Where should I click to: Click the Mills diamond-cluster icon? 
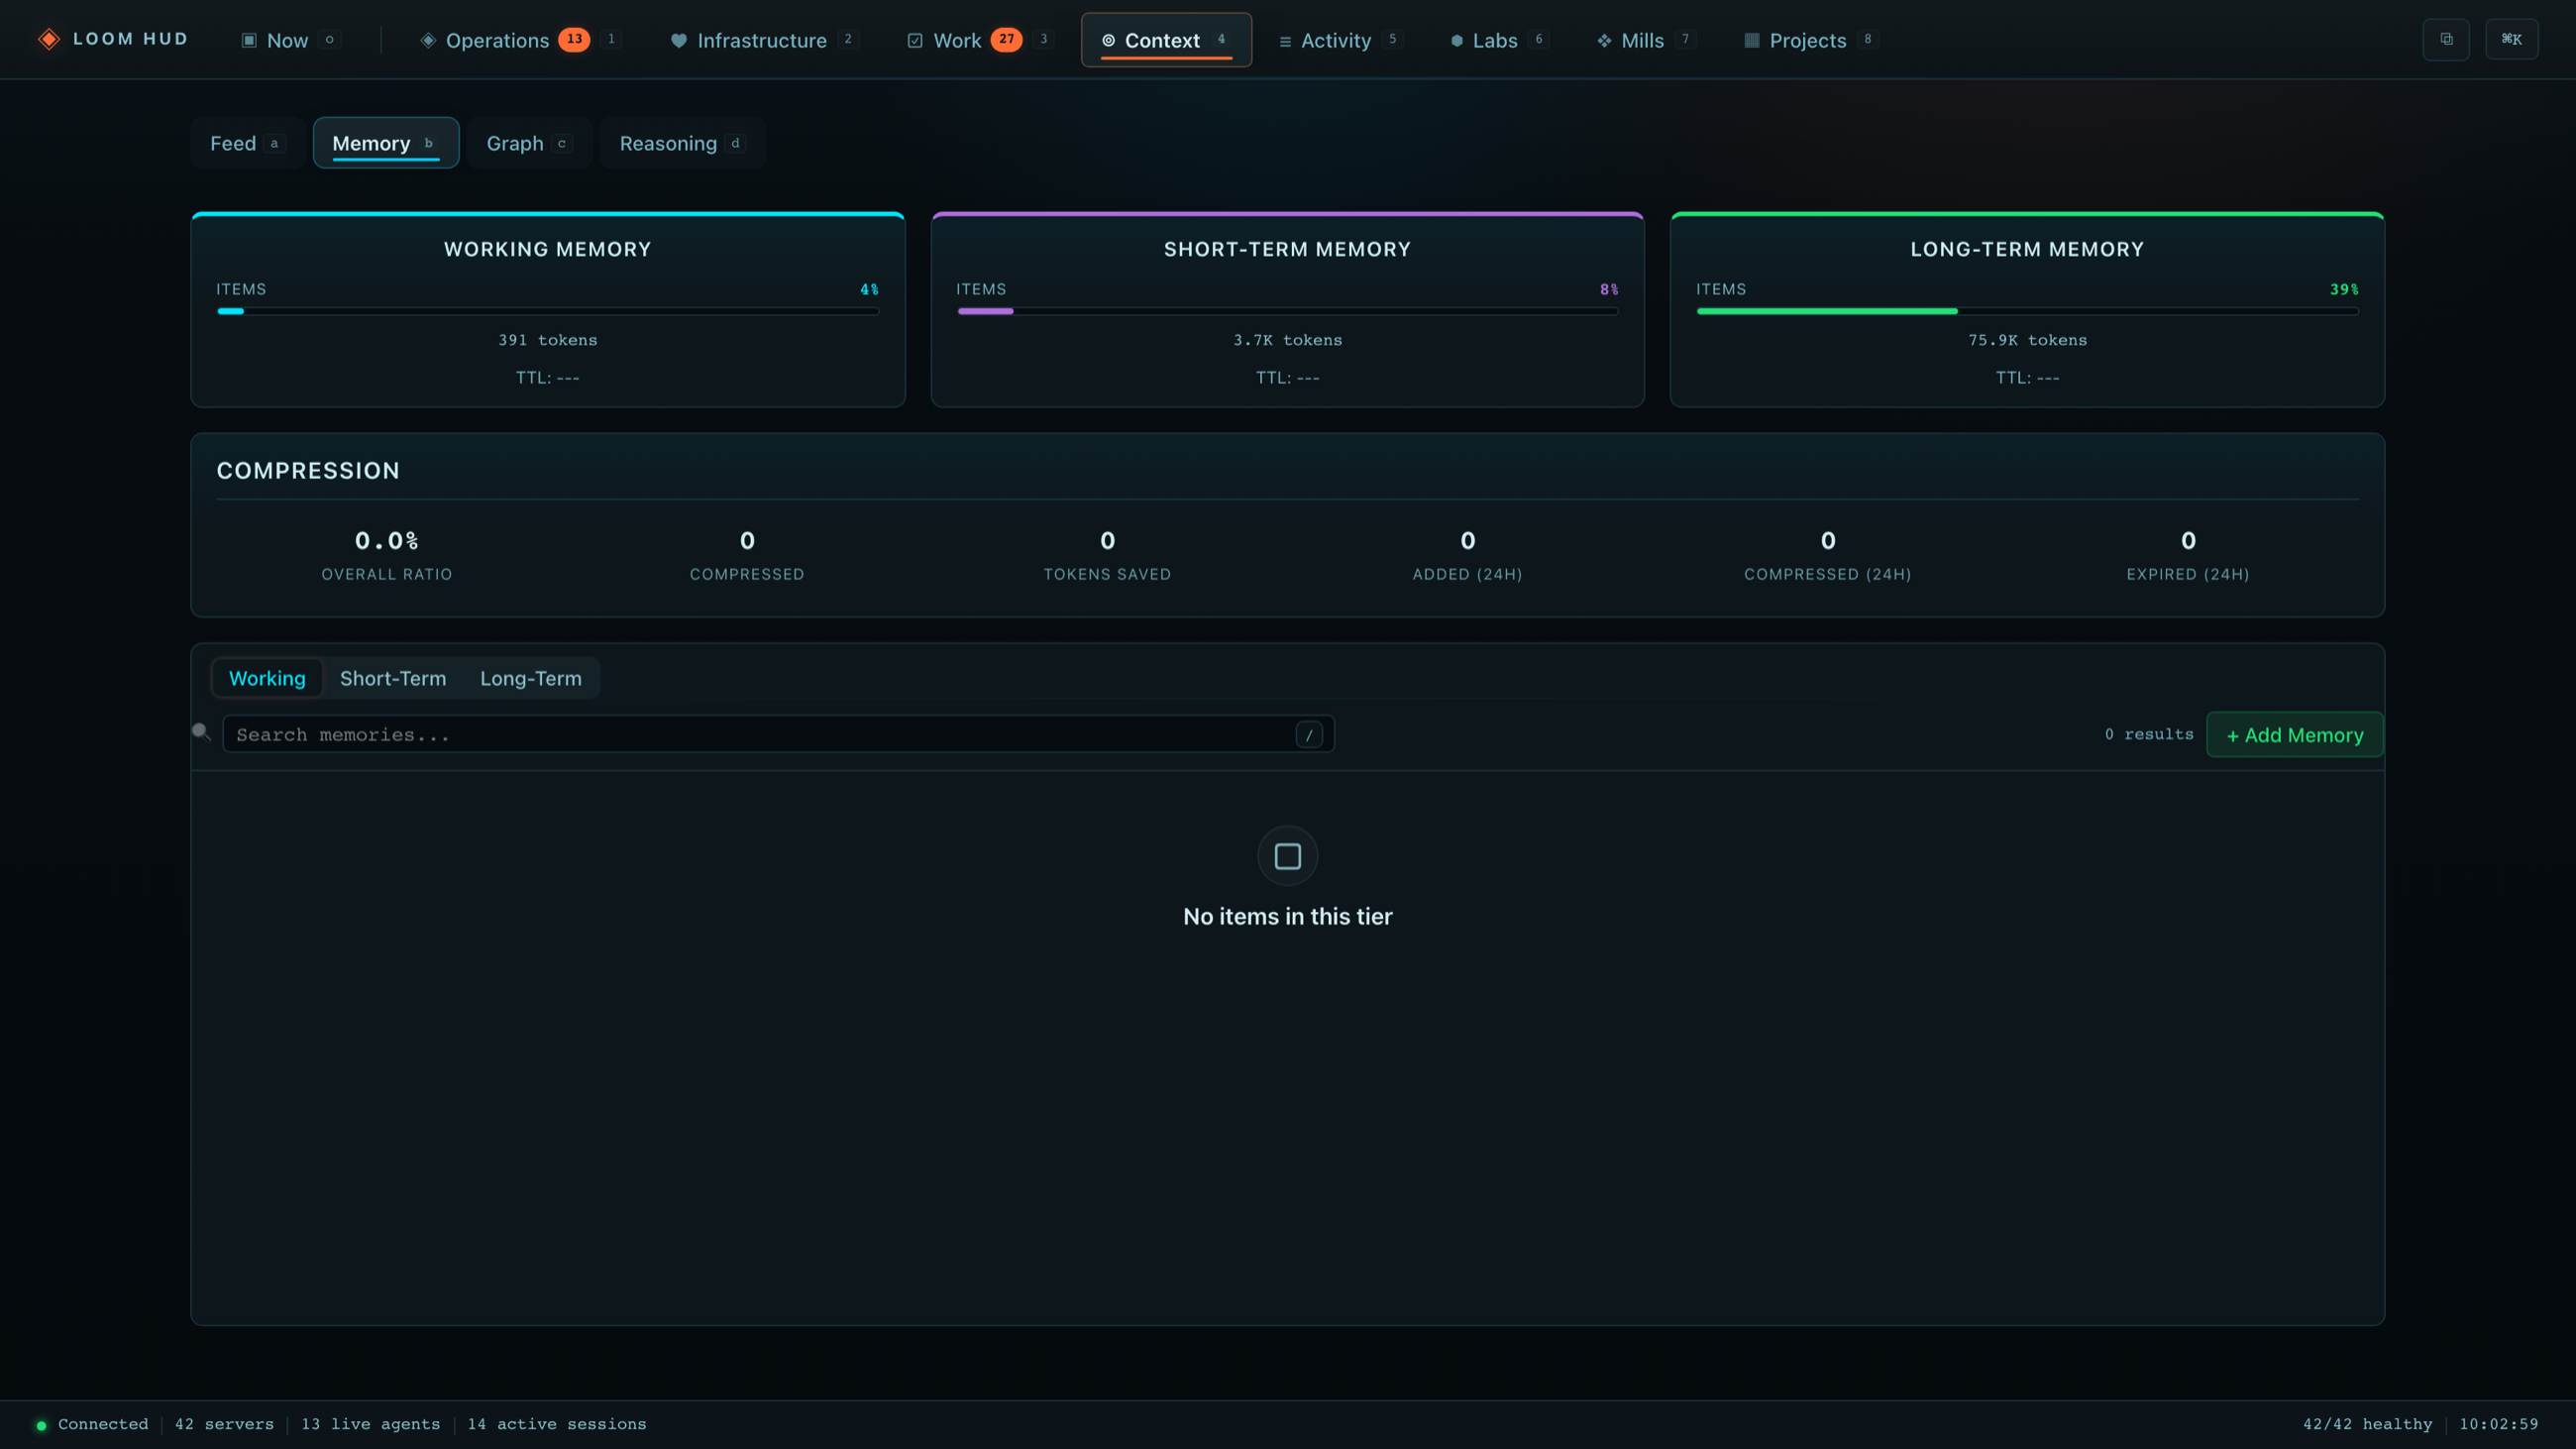pyautogui.click(x=1603, y=41)
